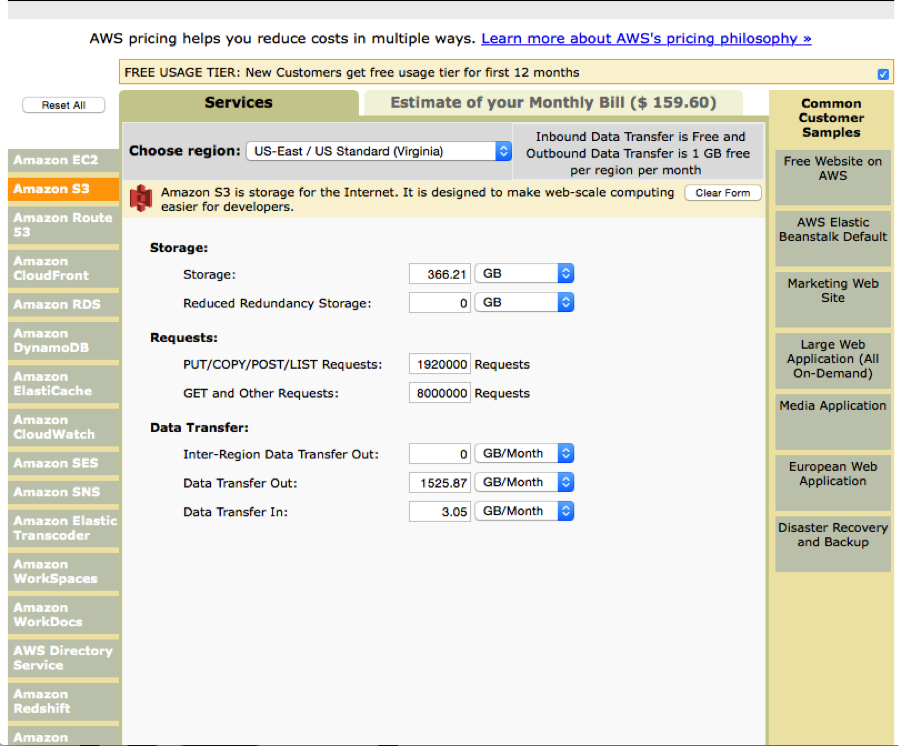
Task: Load the Disaster Recovery and Backup sample
Action: 832,545
